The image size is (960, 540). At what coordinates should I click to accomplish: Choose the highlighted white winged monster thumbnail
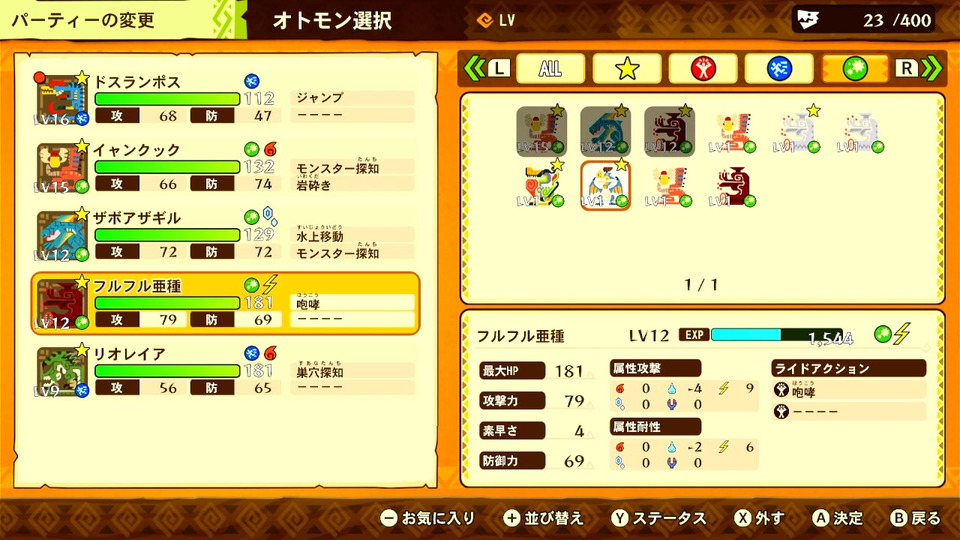tap(606, 186)
